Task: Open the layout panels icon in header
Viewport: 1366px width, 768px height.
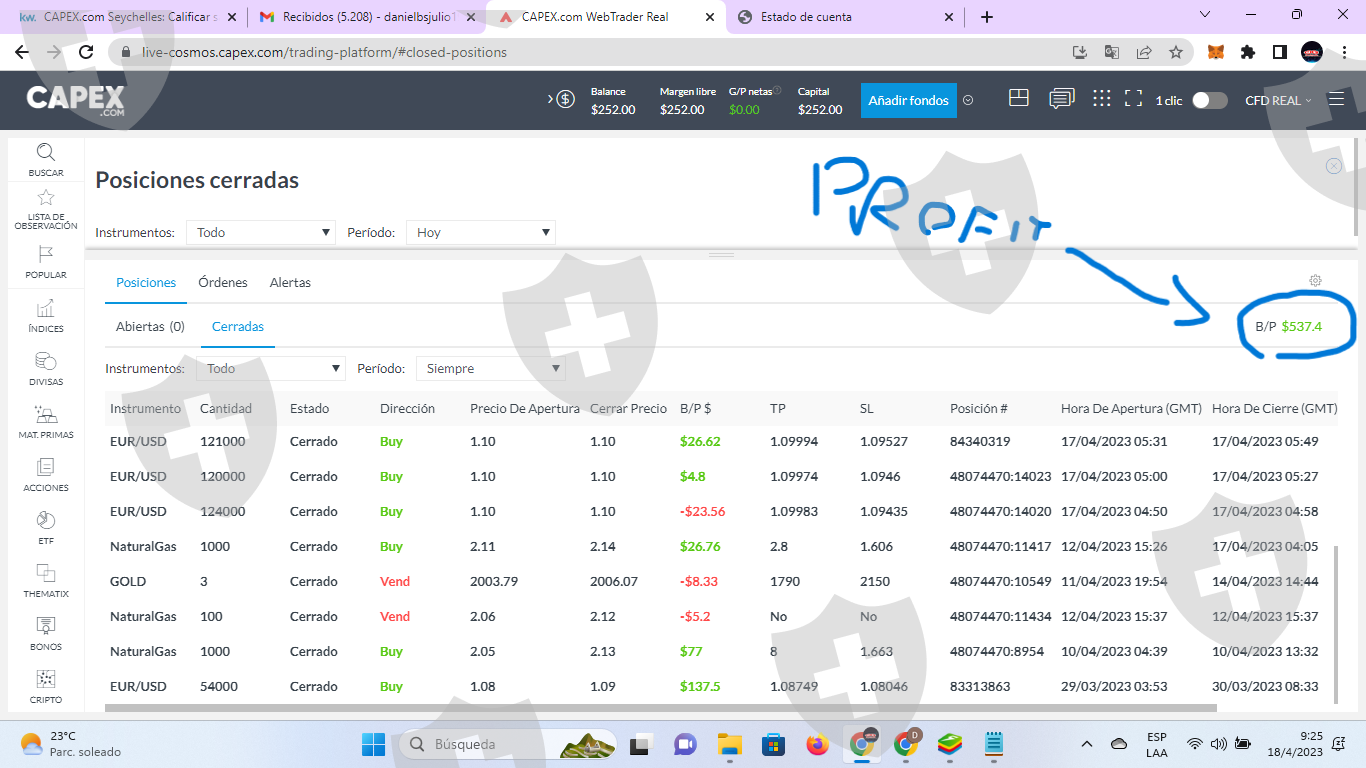Action: (x=1019, y=98)
